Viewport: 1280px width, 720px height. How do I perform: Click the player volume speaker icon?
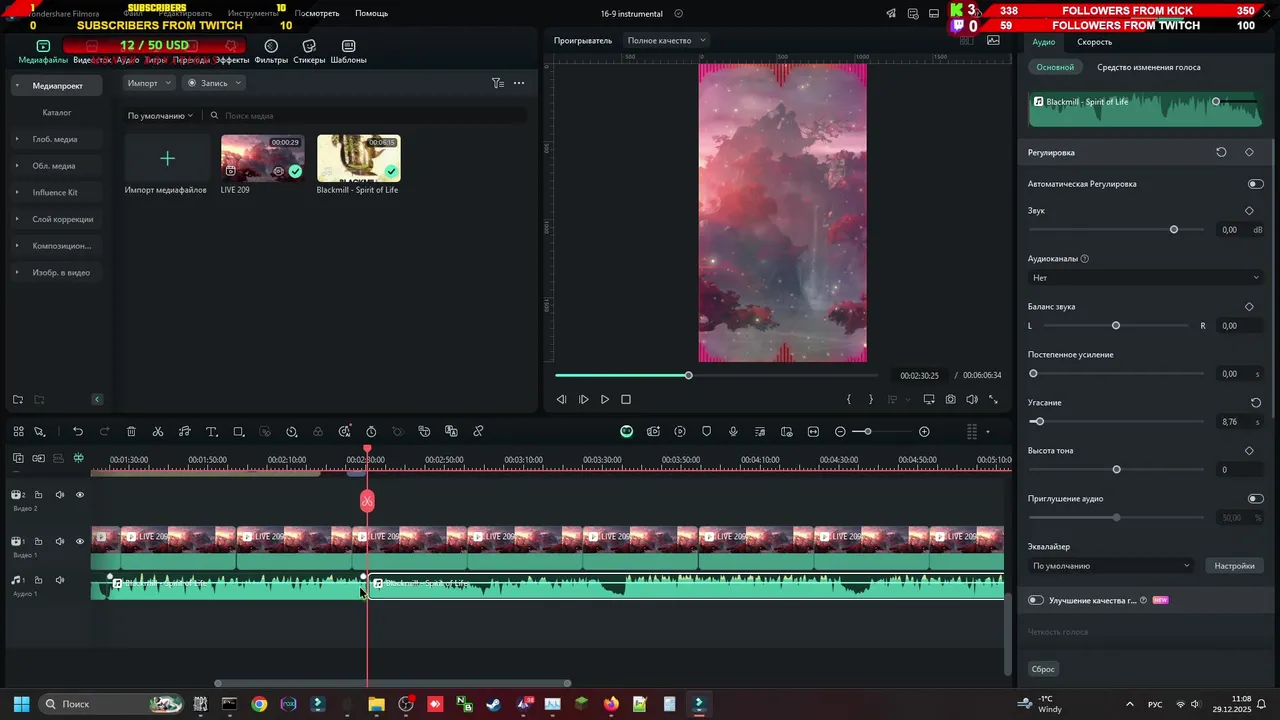click(971, 399)
